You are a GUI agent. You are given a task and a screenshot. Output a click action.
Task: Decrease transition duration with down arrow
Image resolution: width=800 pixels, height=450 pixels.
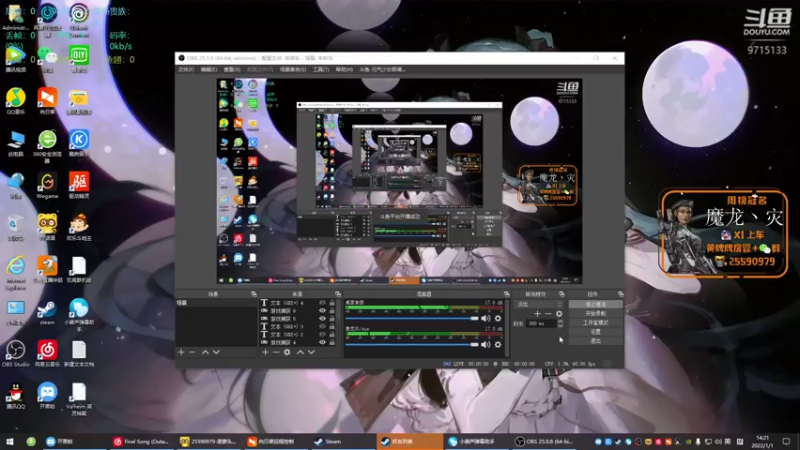point(560,326)
